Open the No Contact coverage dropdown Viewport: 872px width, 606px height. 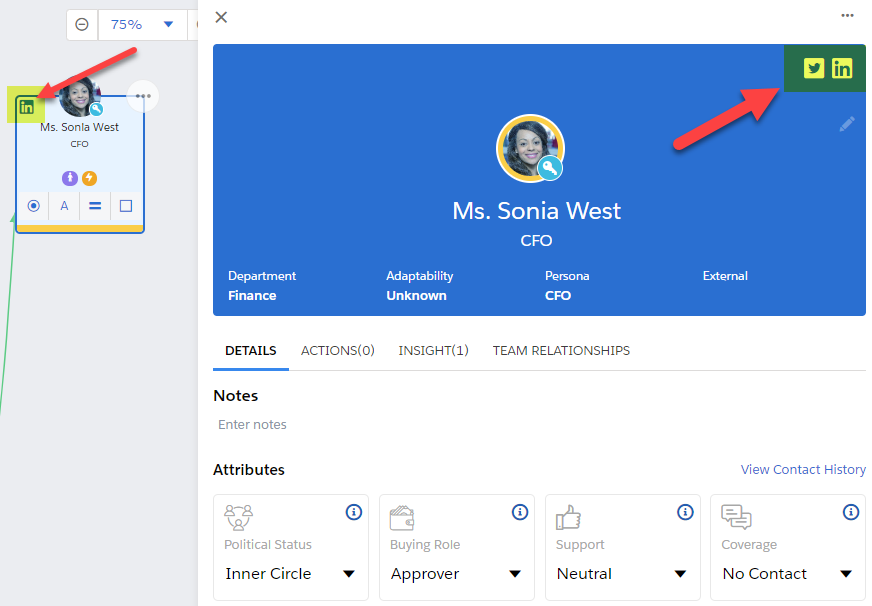click(x=787, y=574)
